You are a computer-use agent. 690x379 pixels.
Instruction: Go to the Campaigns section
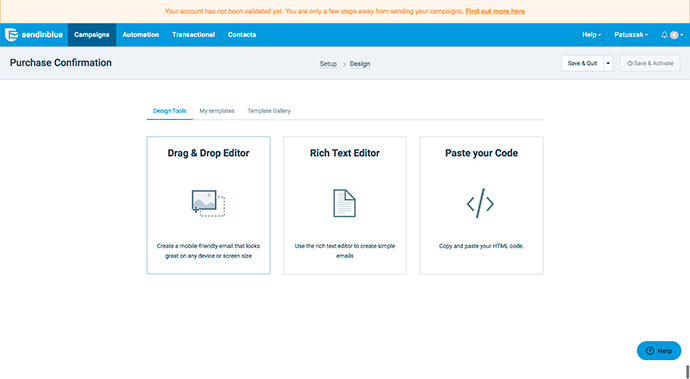tap(92, 35)
